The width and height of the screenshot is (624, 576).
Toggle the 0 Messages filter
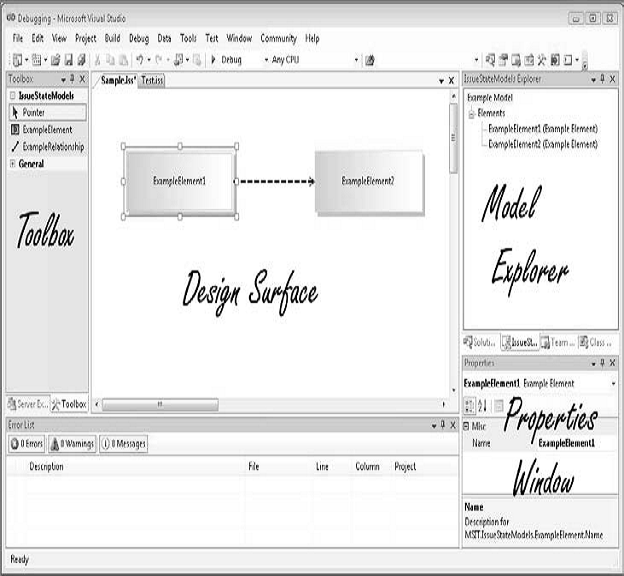pos(124,443)
